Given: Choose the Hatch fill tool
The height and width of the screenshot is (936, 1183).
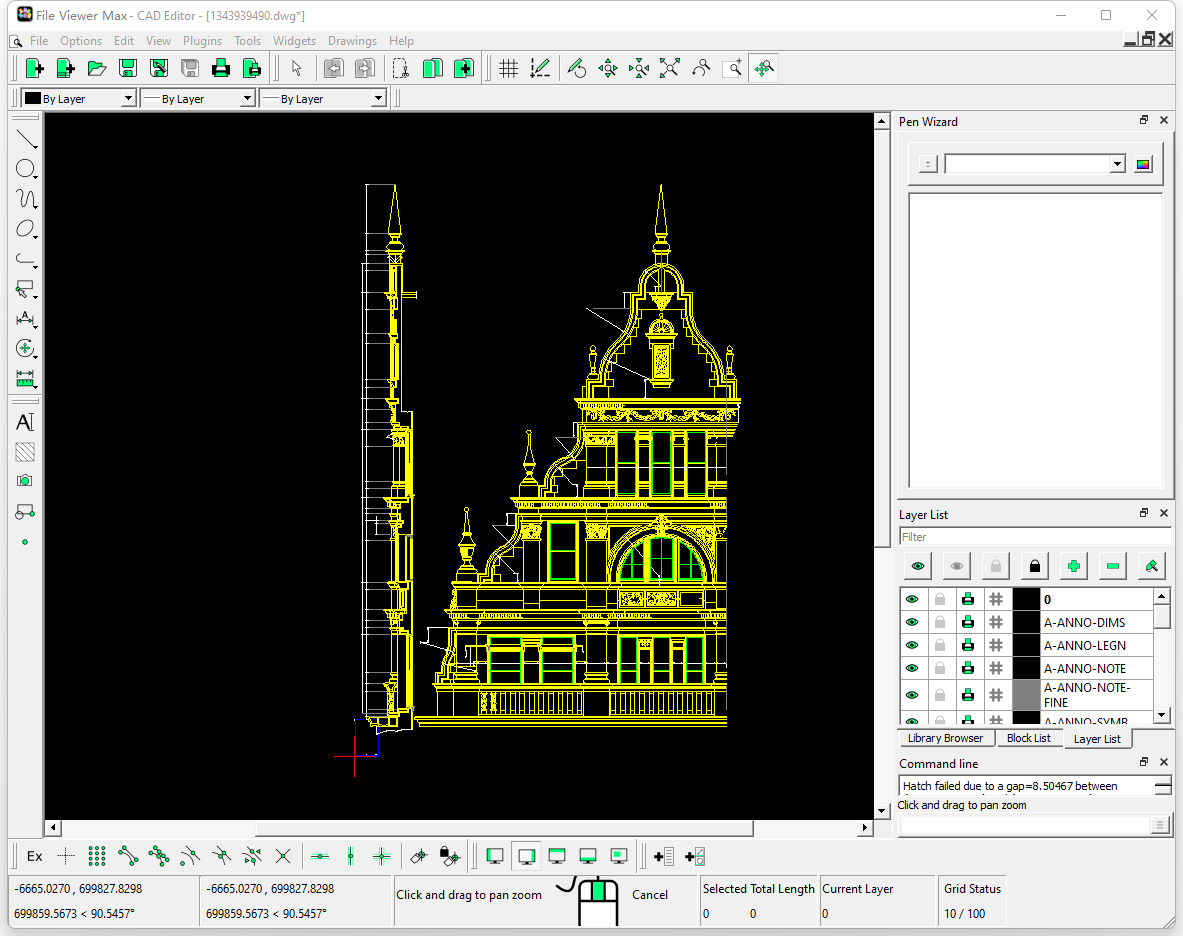Looking at the screenshot, I should (x=25, y=452).
